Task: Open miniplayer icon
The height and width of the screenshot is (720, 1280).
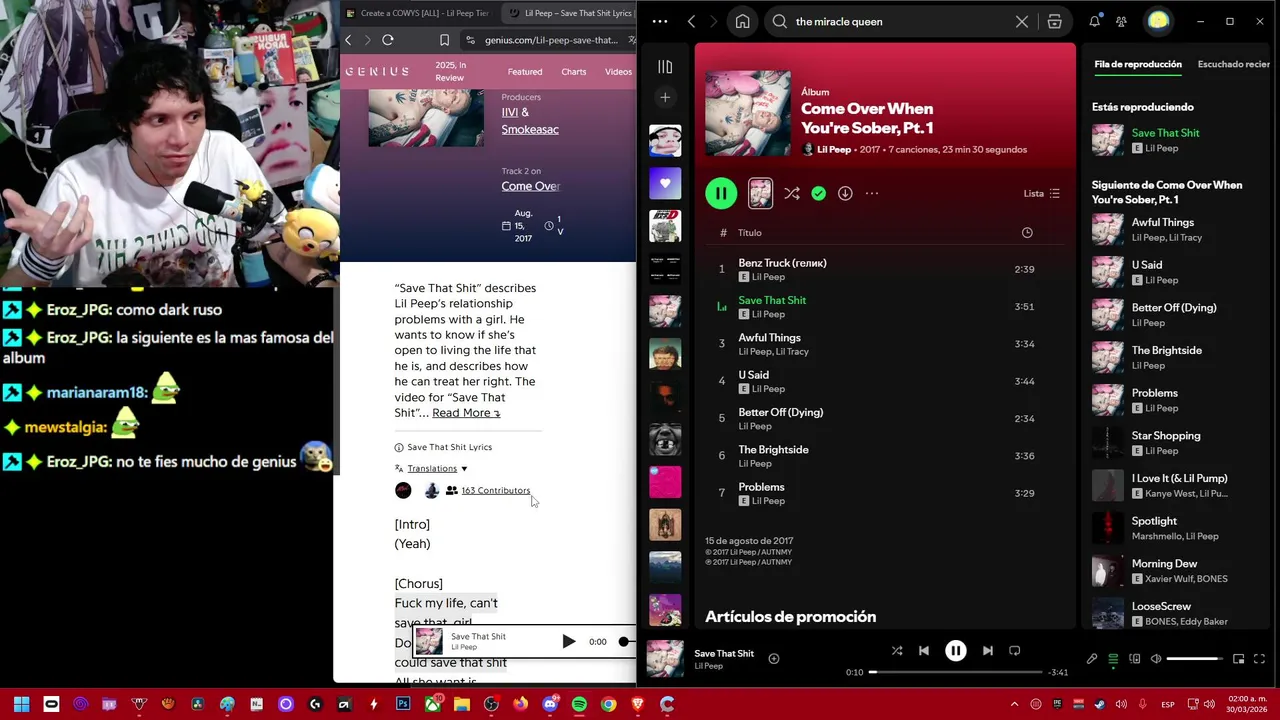Action: click(x=1238, y=659)
